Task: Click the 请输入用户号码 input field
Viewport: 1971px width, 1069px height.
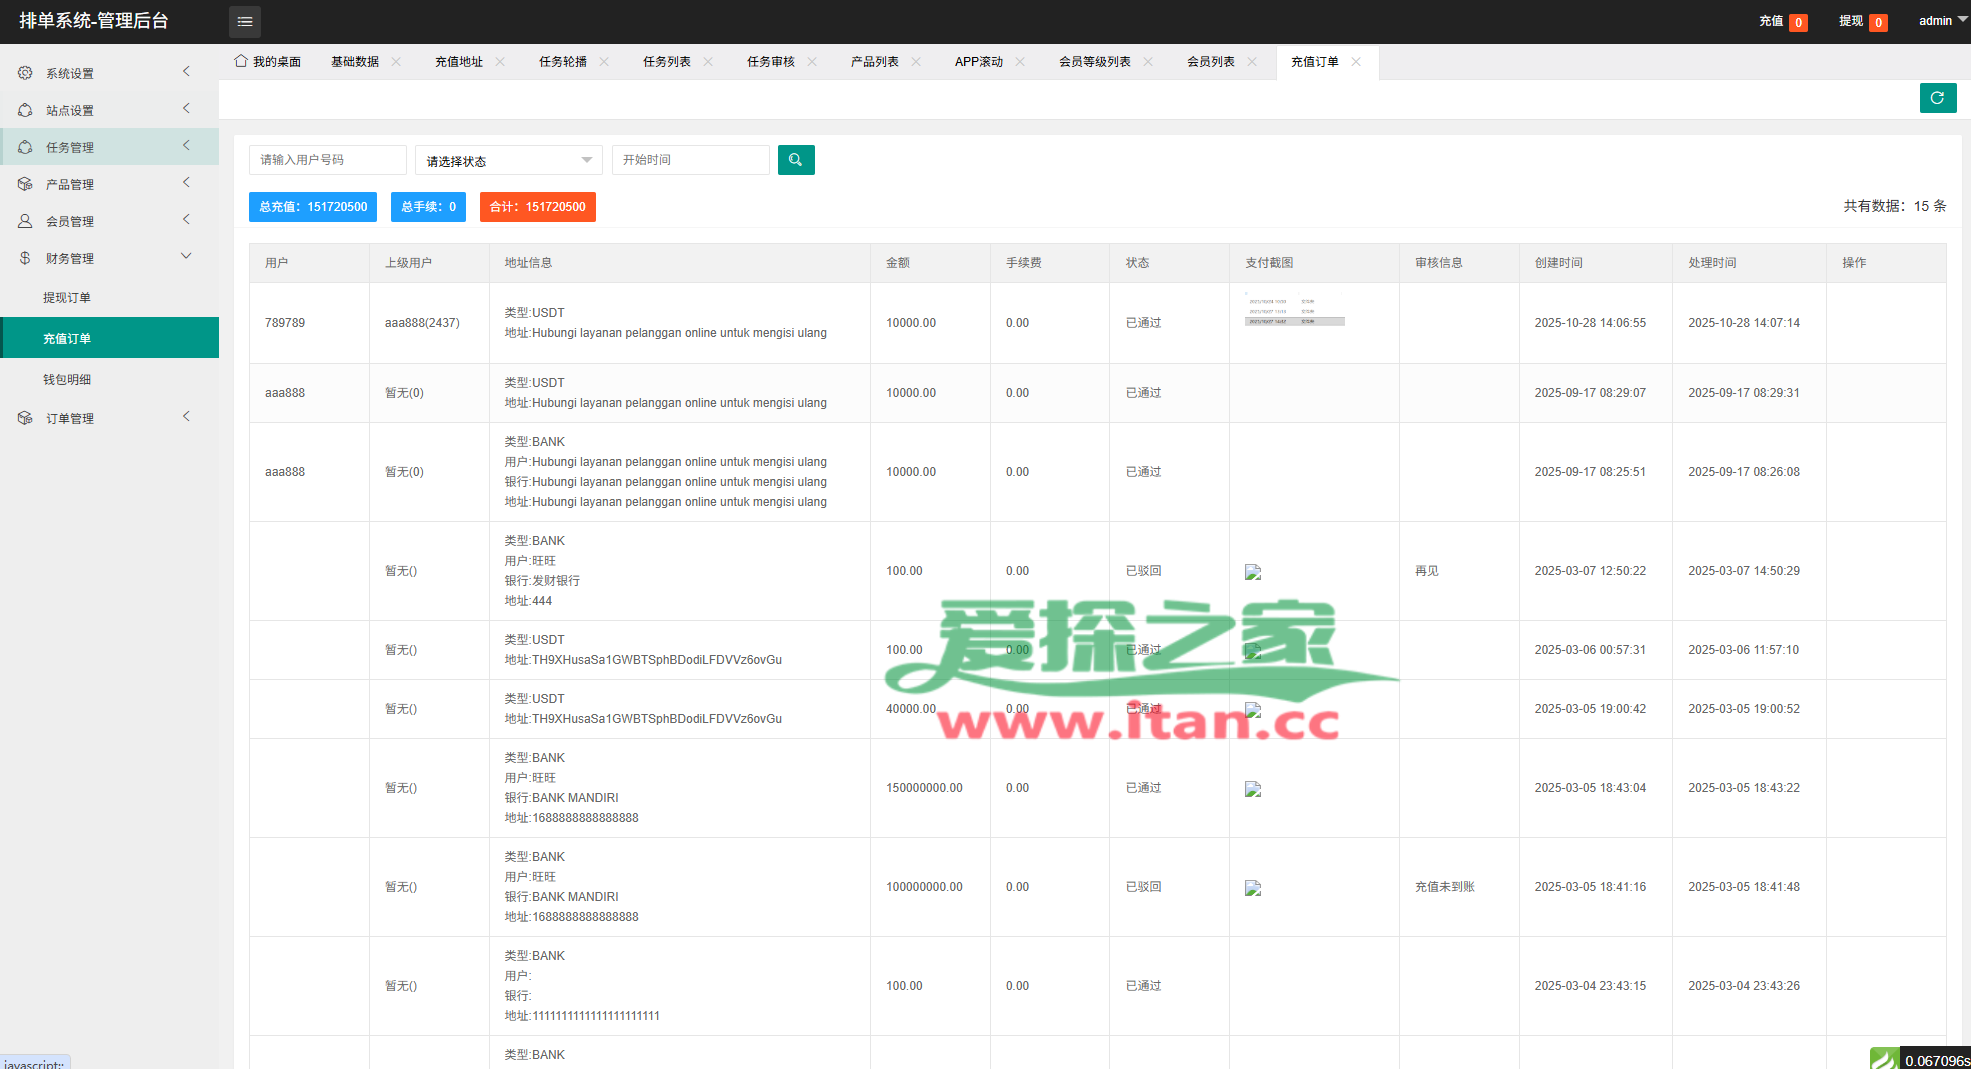Action: 327,160
